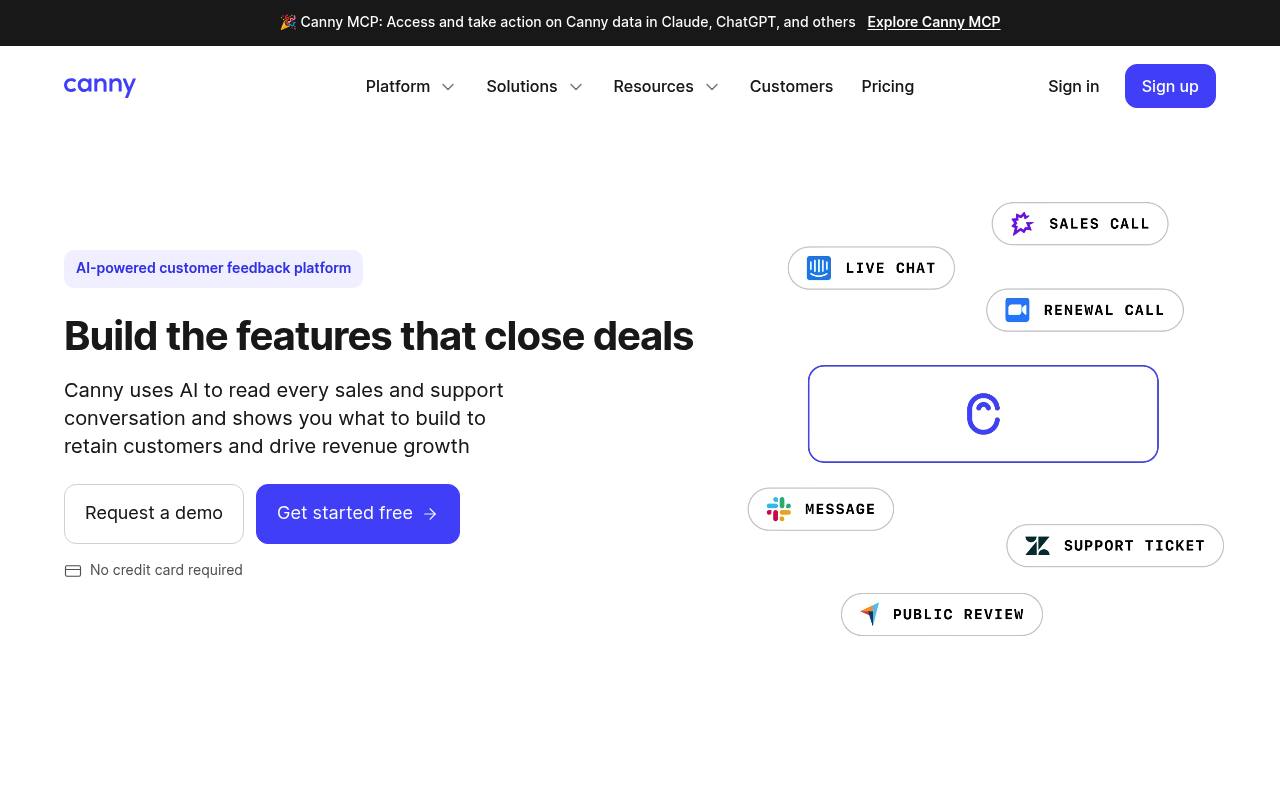Expand the Platform dropdown chevron
Image resolution: width=1280 pixels, height=800 pixels.
(448, 87)
